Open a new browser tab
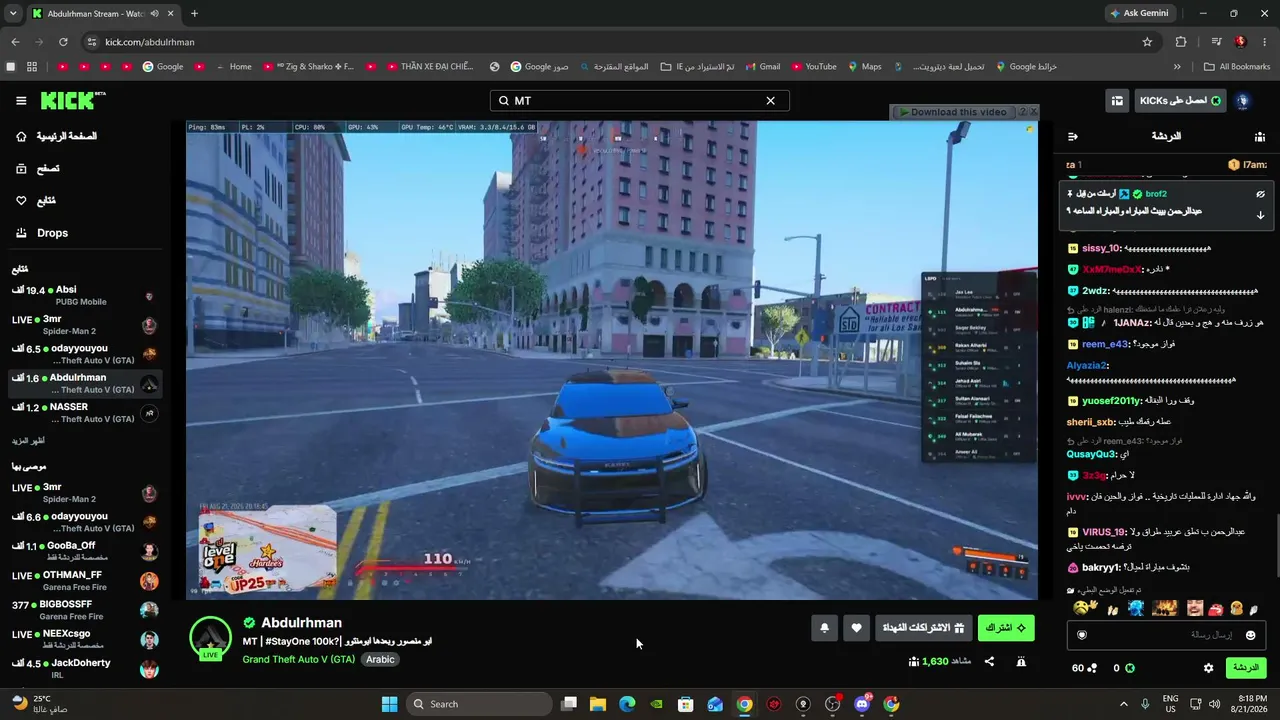This screenshot has height=720, width=1280. point(194,14)
